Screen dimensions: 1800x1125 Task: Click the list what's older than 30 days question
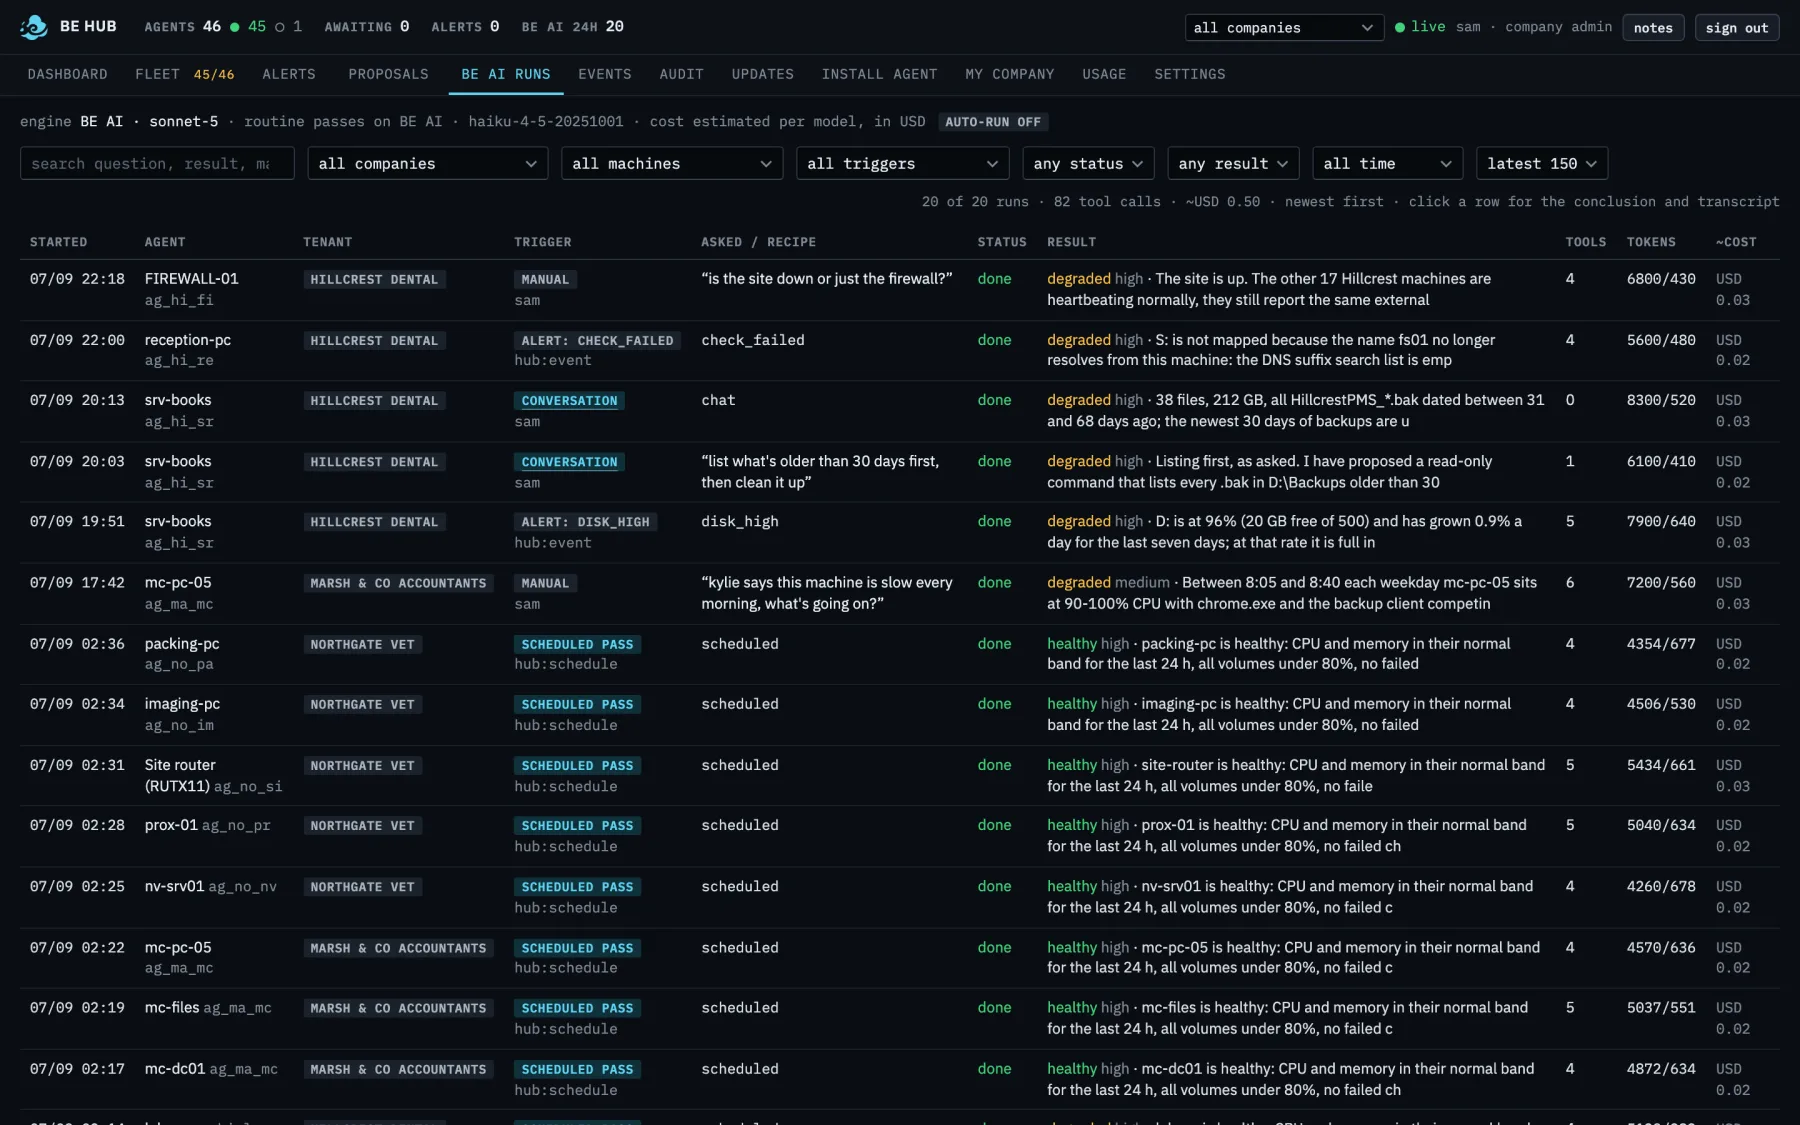(x=820, y=472)
